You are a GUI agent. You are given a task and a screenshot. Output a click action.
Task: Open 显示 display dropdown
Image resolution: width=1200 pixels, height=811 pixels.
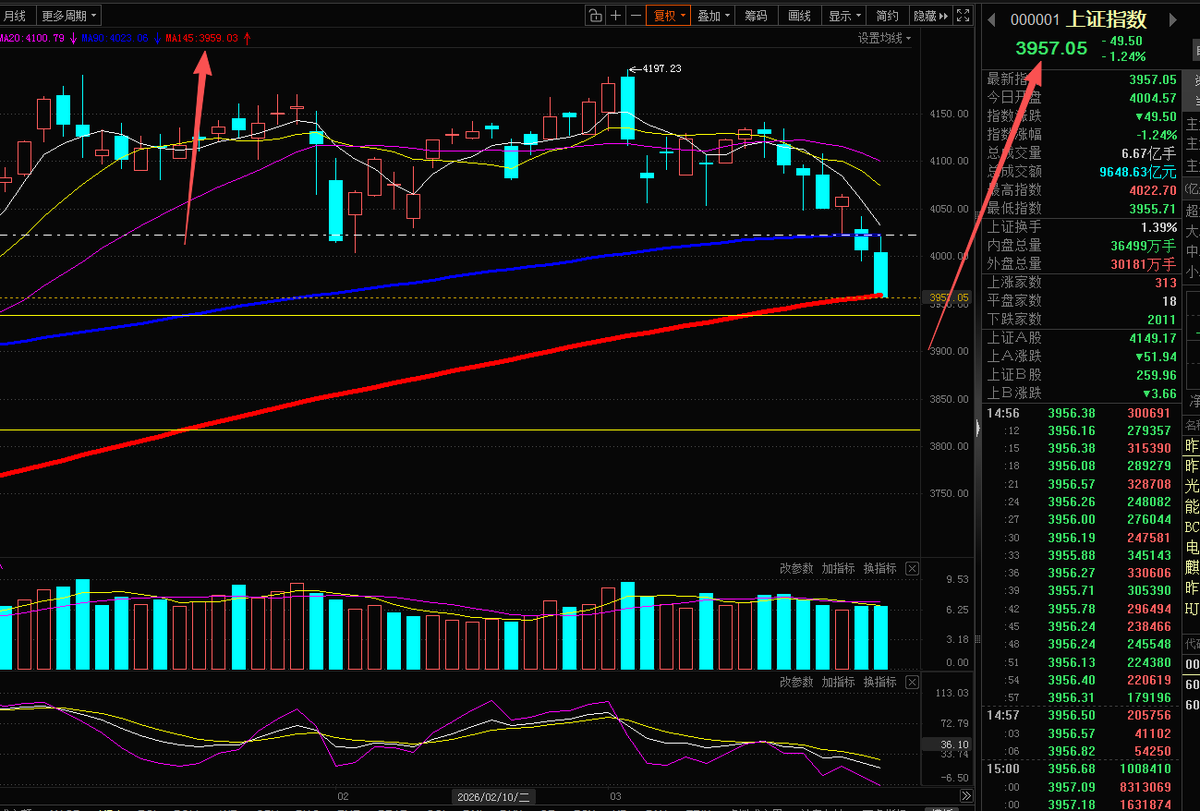pyautogui.click(x=845, y=15)
